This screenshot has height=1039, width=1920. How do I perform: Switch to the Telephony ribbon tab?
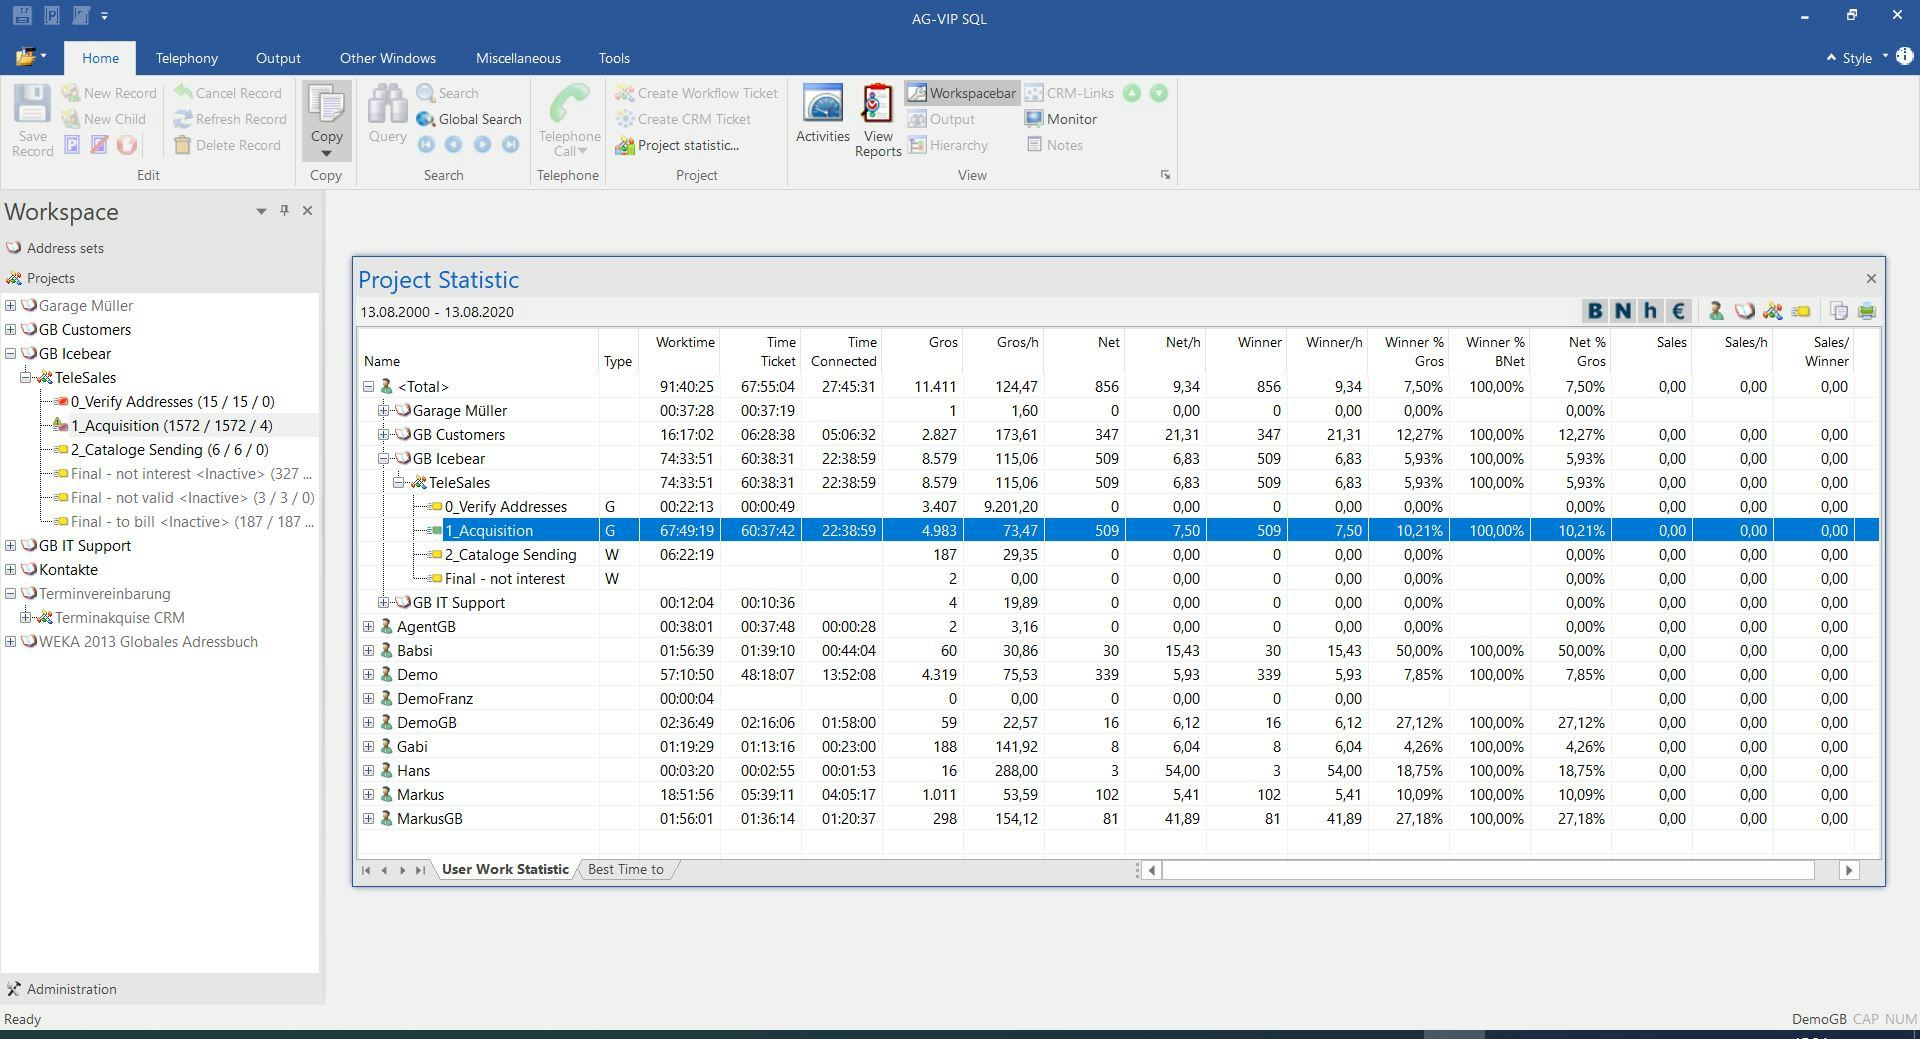tap(186, 58)
